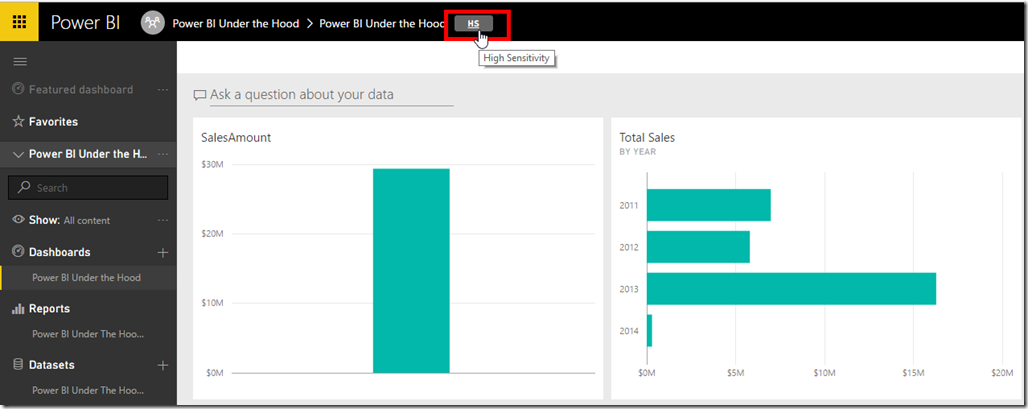This screenshot has width=1028, height=409.
Task: Click the group workspace avatar icon
Action: click(x=153, y=23)
